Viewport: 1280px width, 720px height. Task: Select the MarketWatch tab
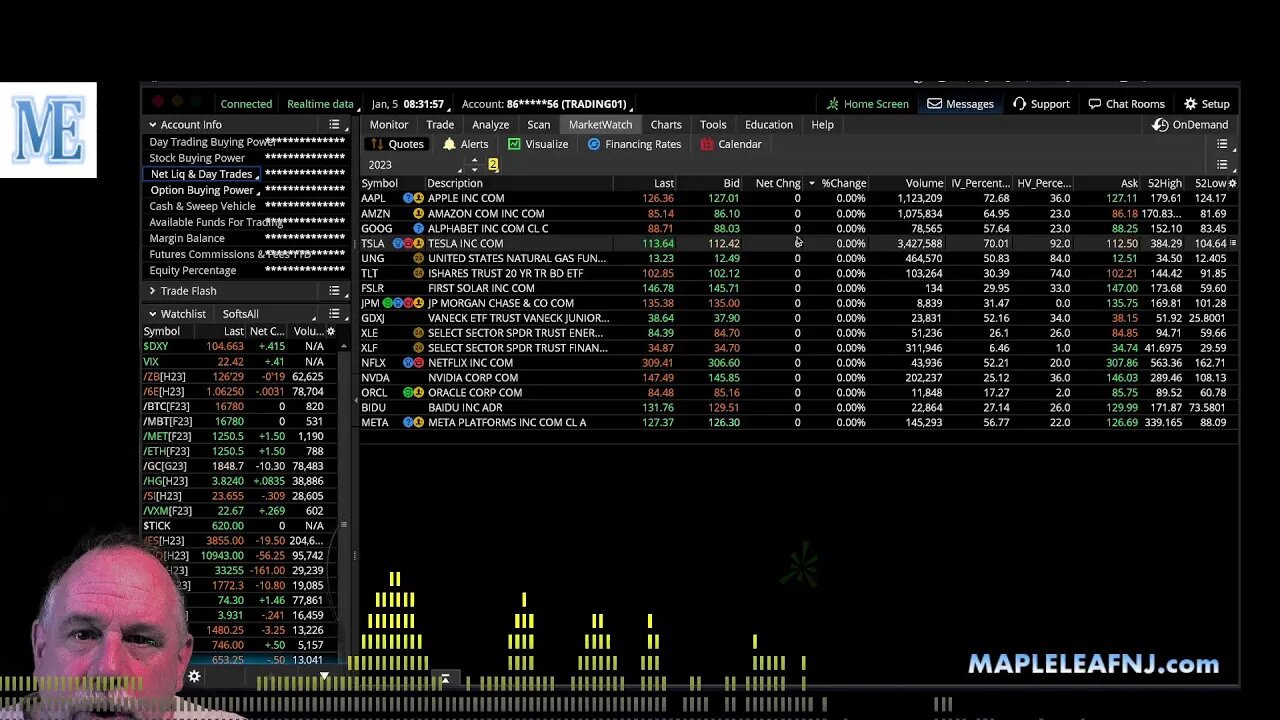[600, 125]
